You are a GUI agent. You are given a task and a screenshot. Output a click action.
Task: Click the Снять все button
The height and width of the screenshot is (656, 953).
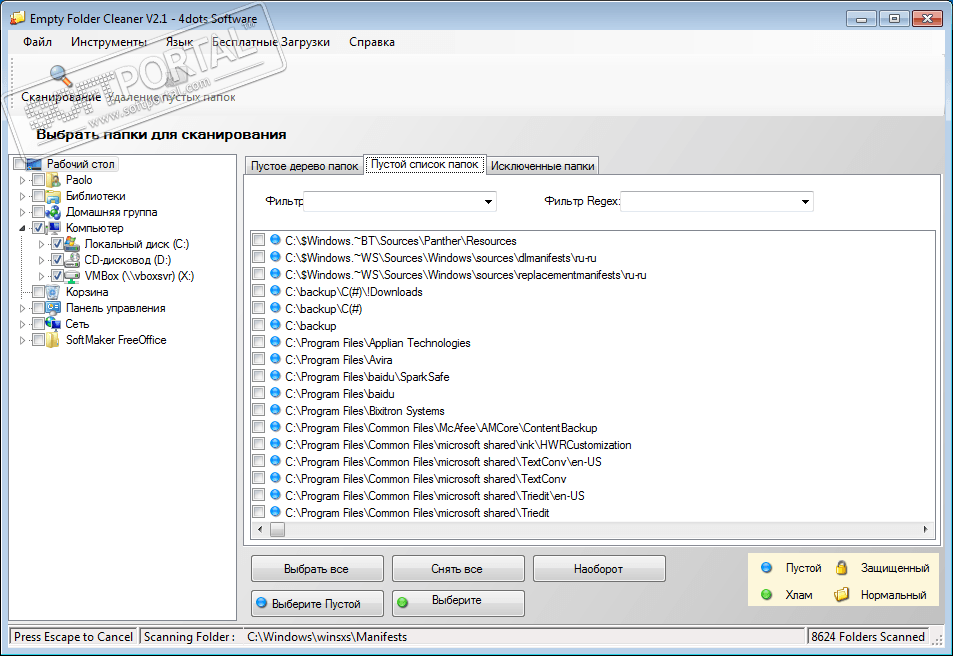click(x=458, y=568)
